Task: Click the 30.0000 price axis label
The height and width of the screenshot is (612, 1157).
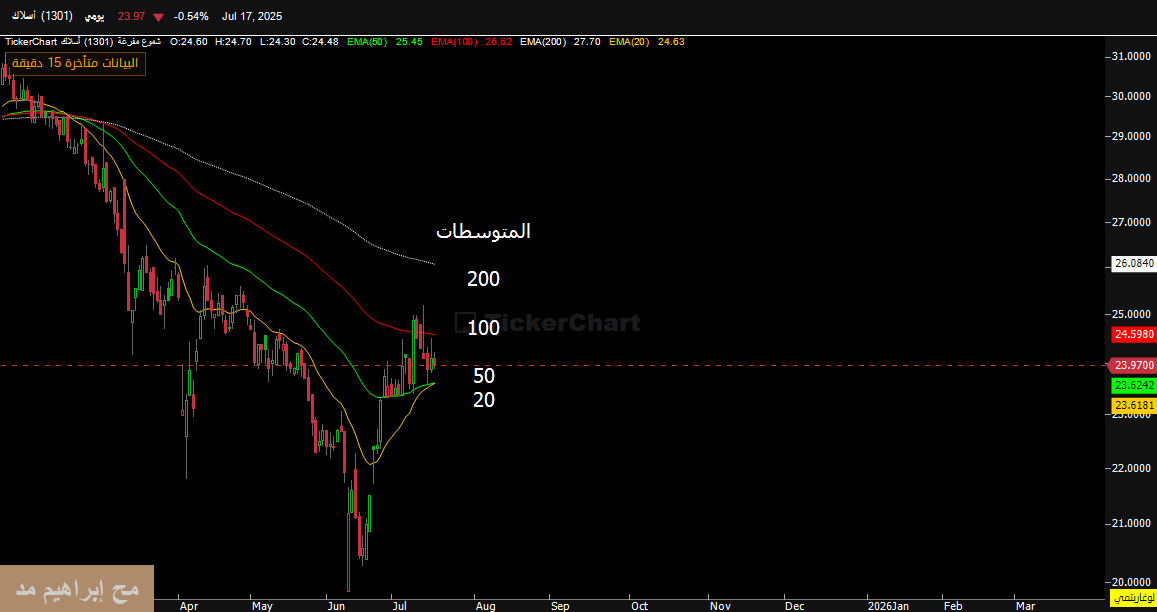Action: (x=1132, y=96)
